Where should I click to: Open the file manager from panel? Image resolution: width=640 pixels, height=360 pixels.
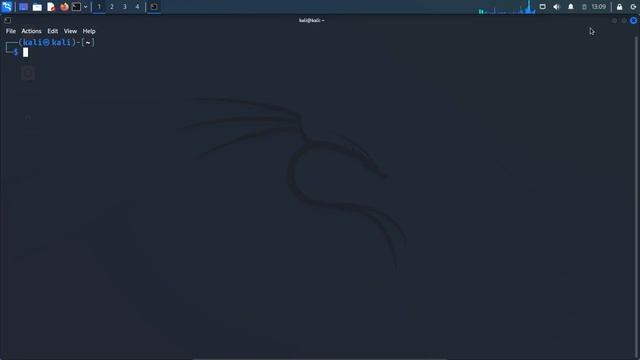(37, 7)
